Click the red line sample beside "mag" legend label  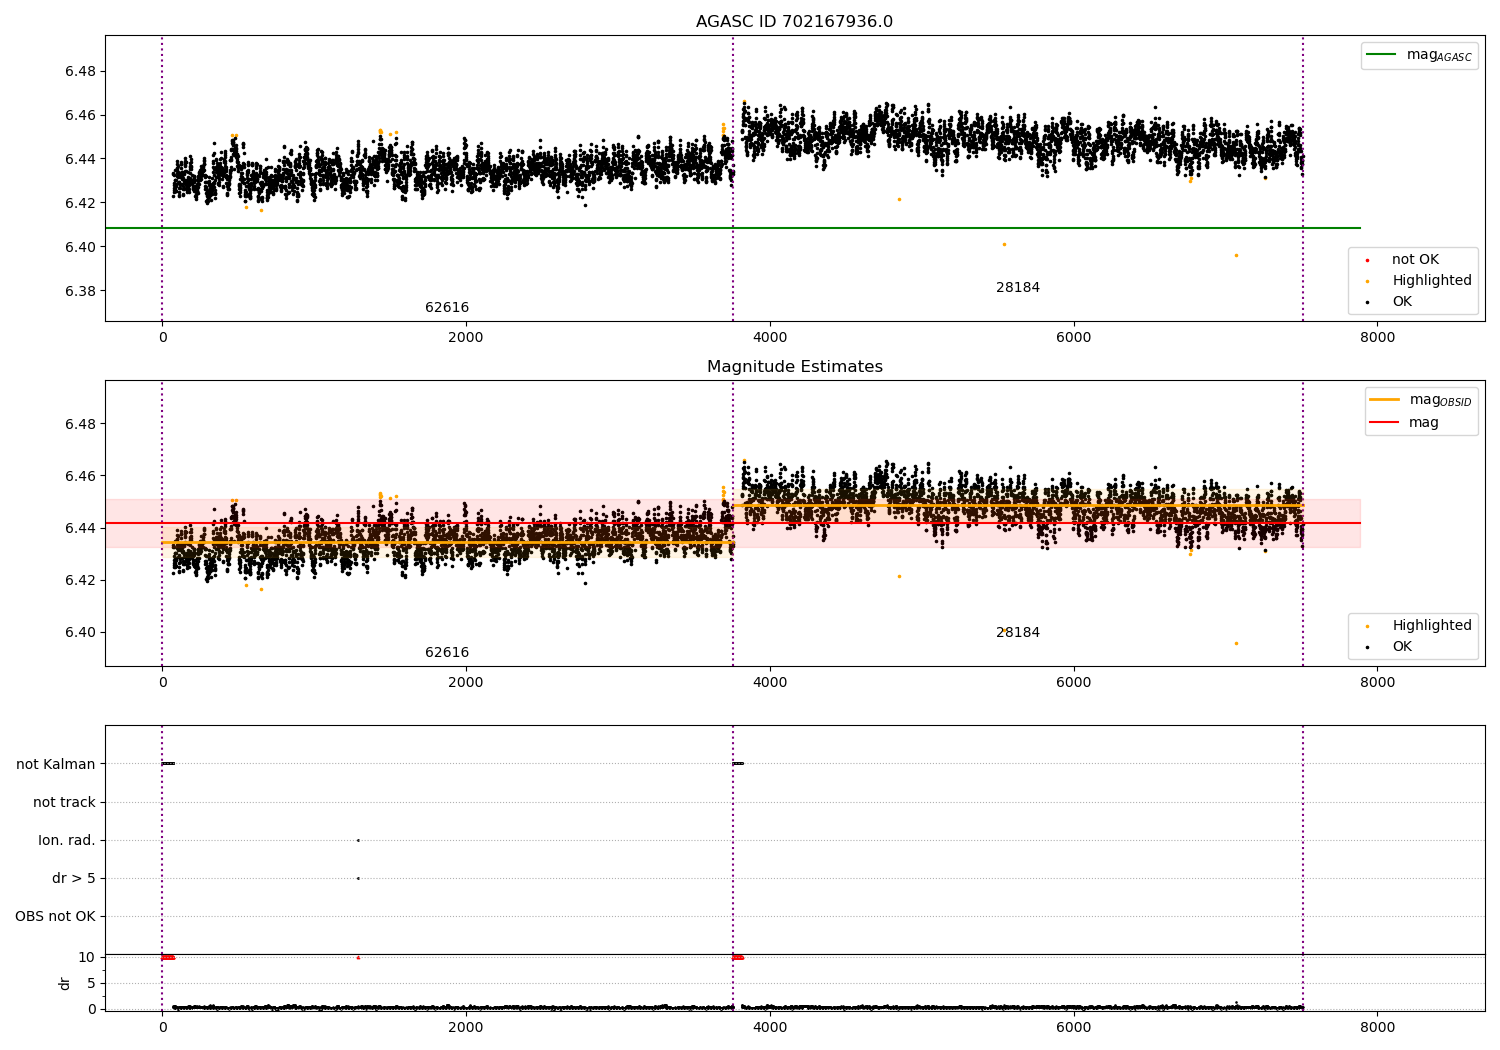click(1385, 423)
